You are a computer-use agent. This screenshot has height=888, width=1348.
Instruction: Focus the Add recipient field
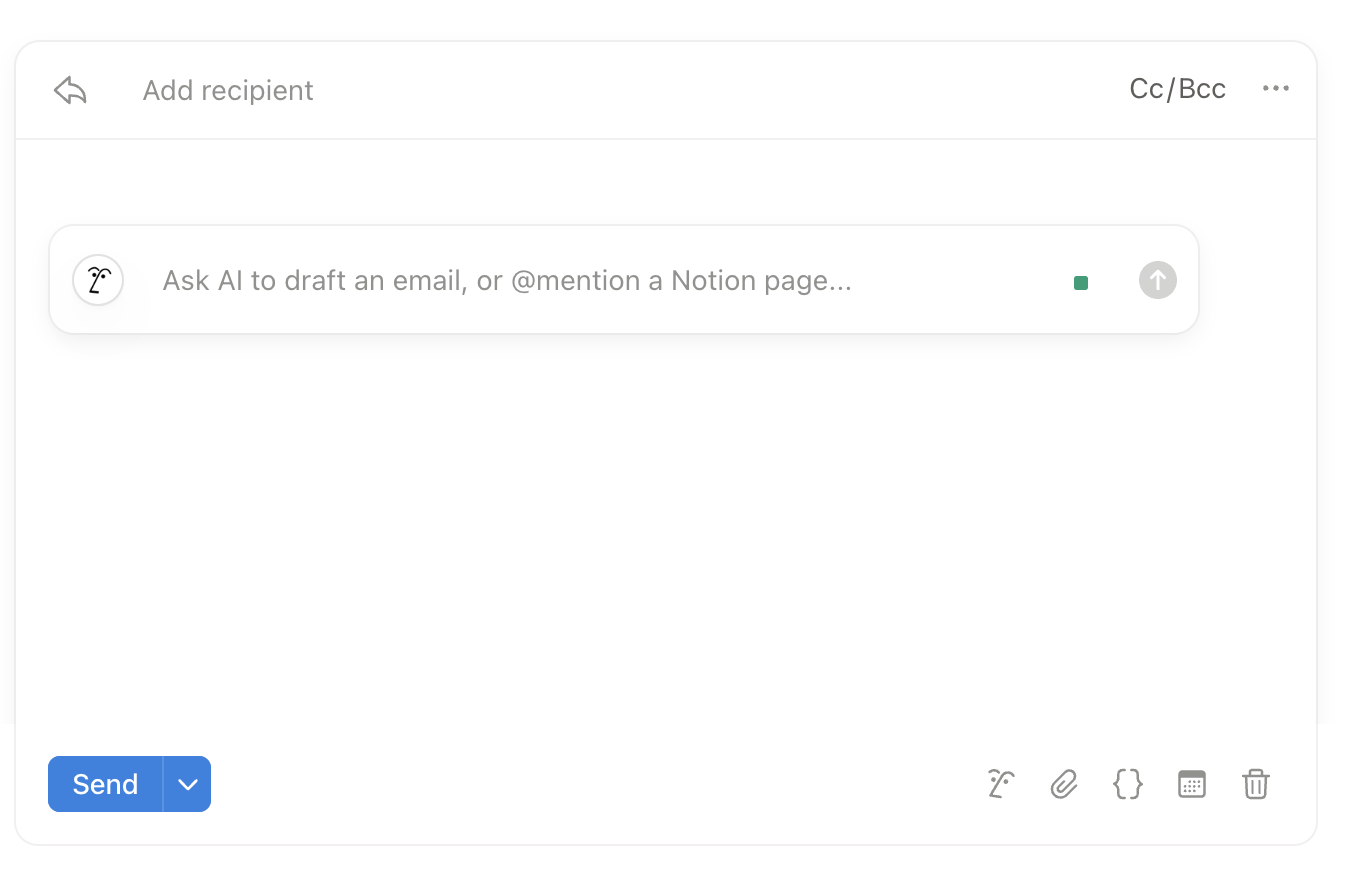pyautogui.click(x=227, y=90)
